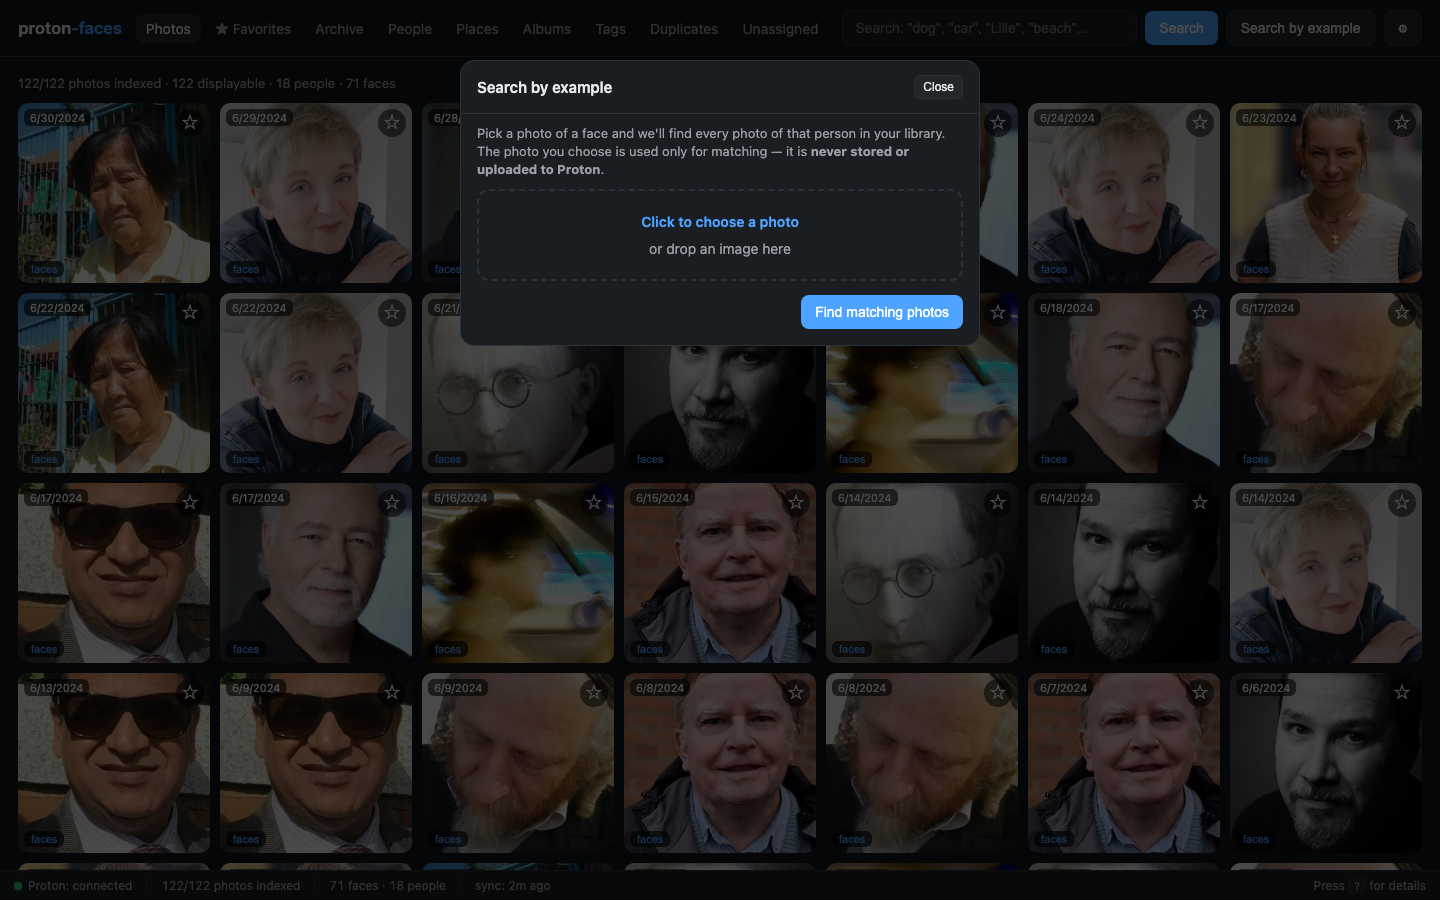Click Find matching photos button
1440x900 pixels.
point(882,312)
